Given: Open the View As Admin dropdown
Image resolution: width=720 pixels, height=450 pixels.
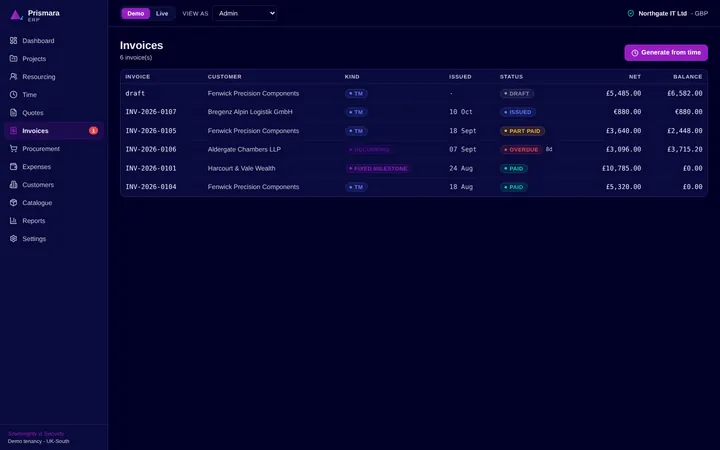Looking at the screenshot, I should pyautogui.click(x=245, y=13).
